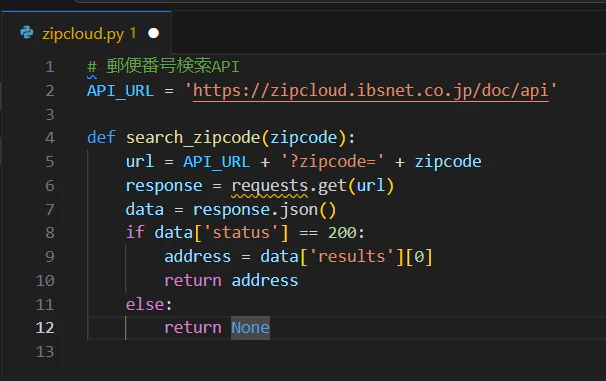Click line number 1 in the gutter

tap(49, 67)
